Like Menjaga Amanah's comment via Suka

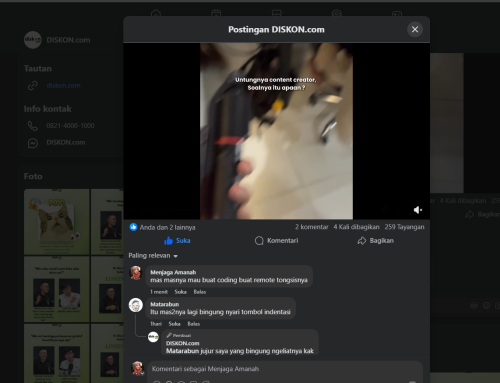click(180, 292)
